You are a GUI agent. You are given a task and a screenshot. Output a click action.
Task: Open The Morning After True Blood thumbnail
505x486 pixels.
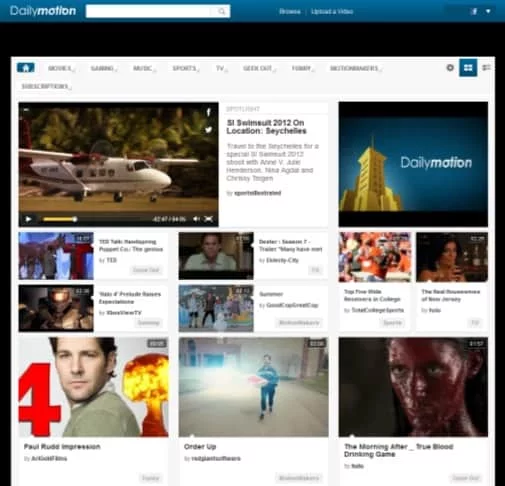click(x=413, y=387)
